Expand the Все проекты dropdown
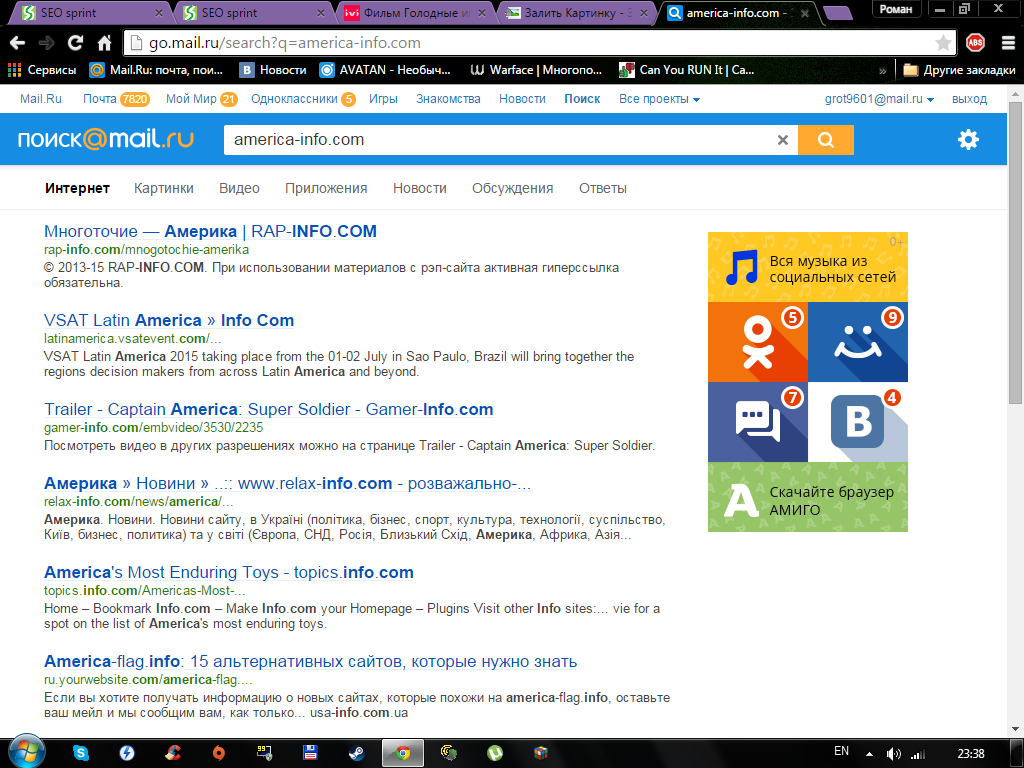 pos(659,99)
